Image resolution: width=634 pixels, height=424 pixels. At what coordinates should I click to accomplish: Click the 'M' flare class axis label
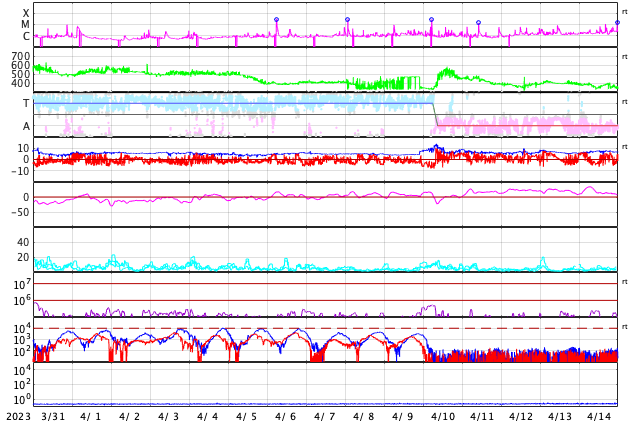tap(25, 25)
